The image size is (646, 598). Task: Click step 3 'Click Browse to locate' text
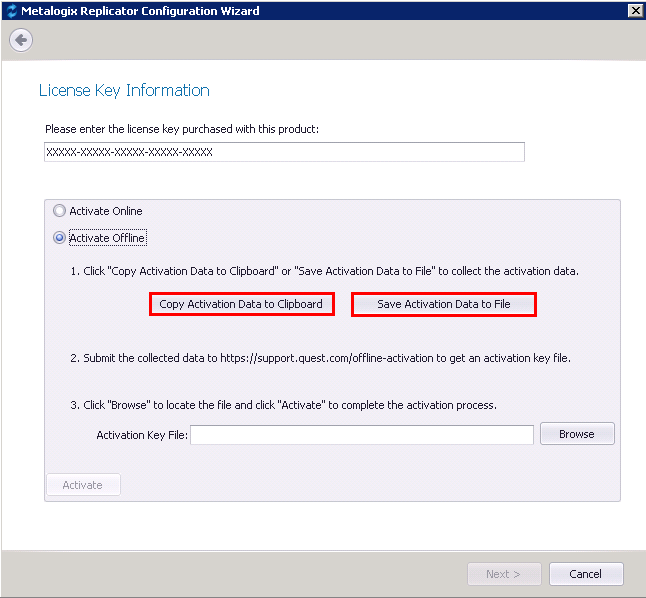[283, 405]
